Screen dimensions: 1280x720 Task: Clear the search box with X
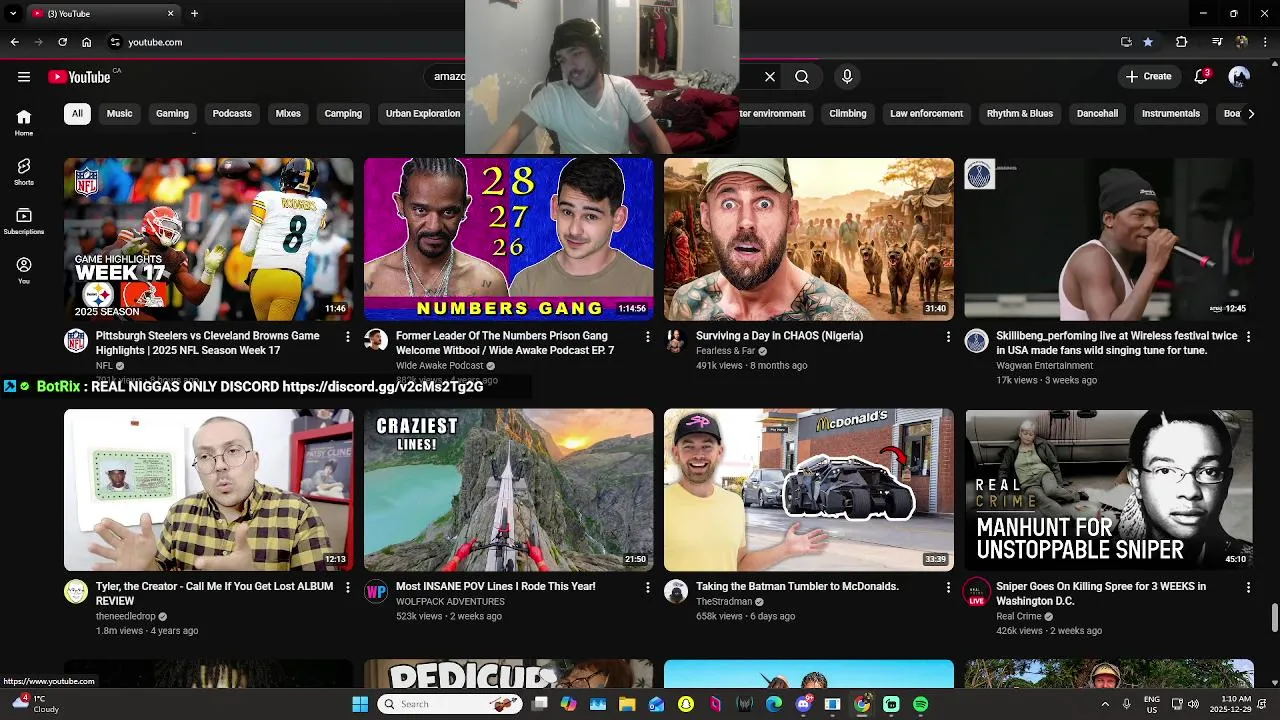click(770, 77)
